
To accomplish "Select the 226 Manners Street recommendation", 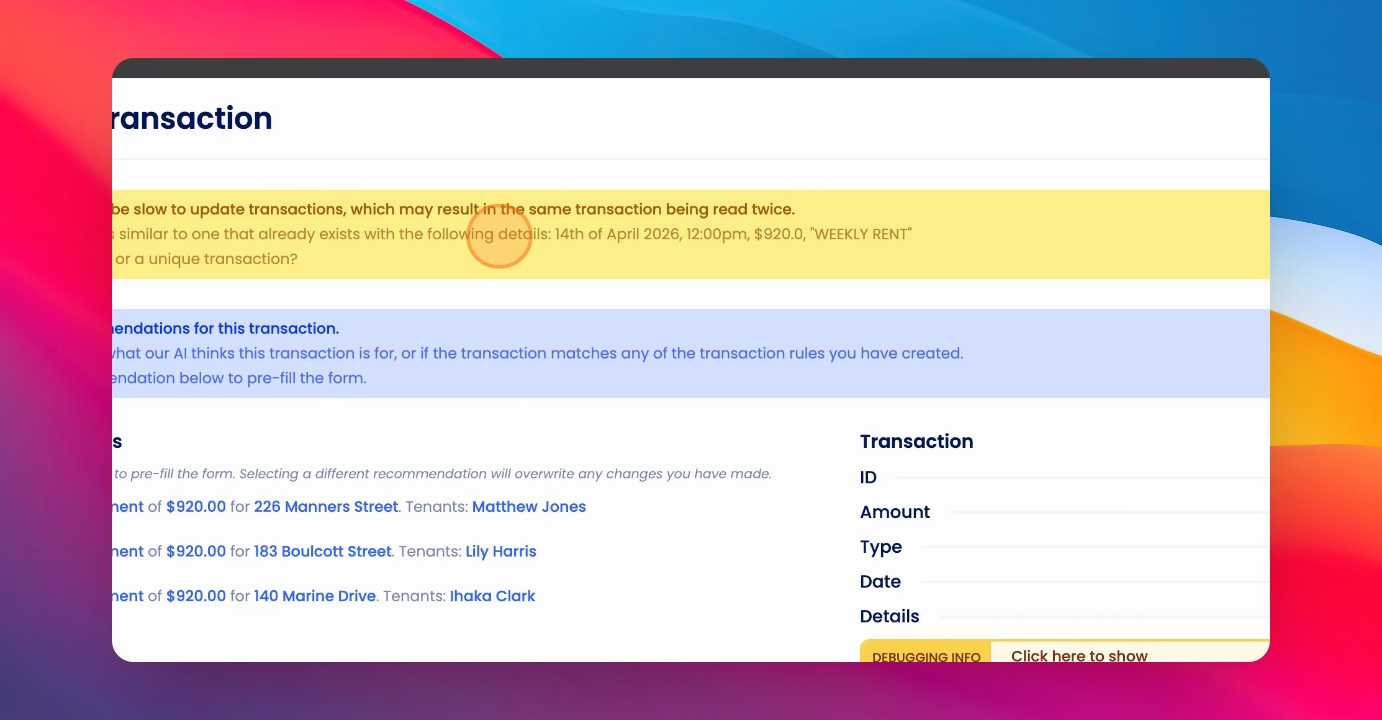I will point(326,507).
